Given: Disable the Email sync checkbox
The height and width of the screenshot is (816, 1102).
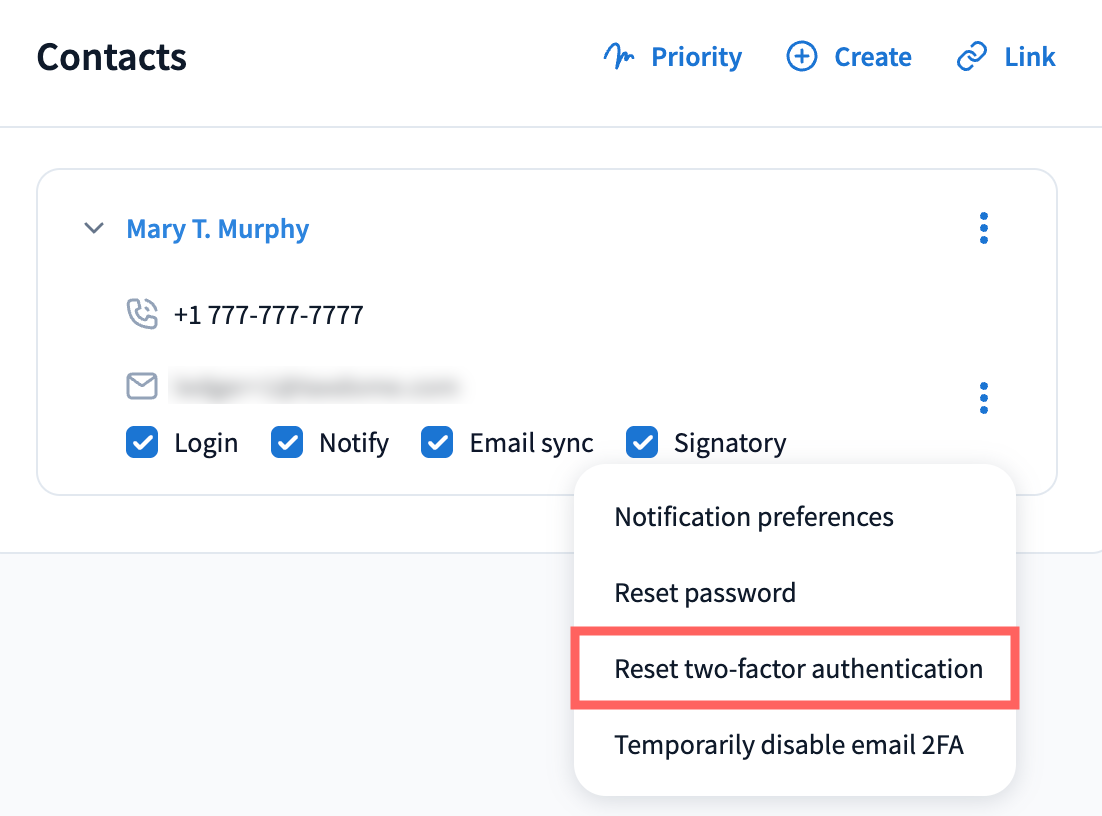Looking at the screenshot, I should pyautogui.click(x=437, y=442).
